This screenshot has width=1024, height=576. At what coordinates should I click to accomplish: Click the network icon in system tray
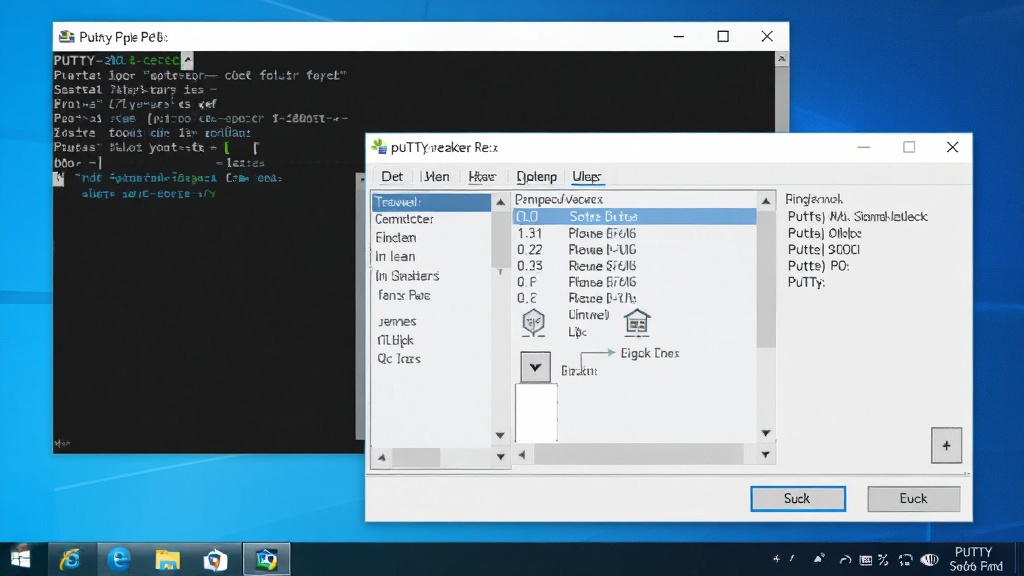905,560
